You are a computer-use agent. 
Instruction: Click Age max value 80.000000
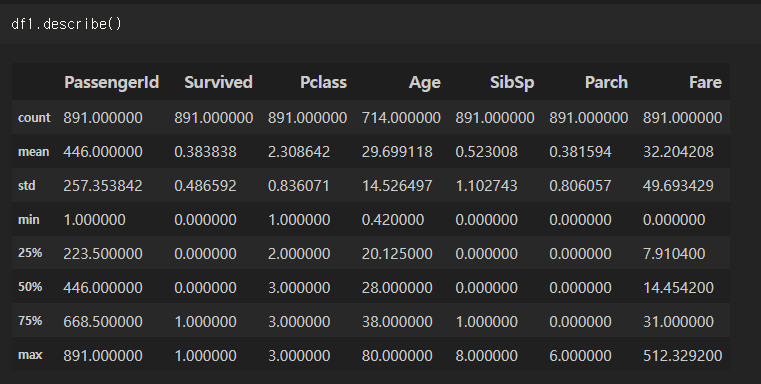[397, 355]
